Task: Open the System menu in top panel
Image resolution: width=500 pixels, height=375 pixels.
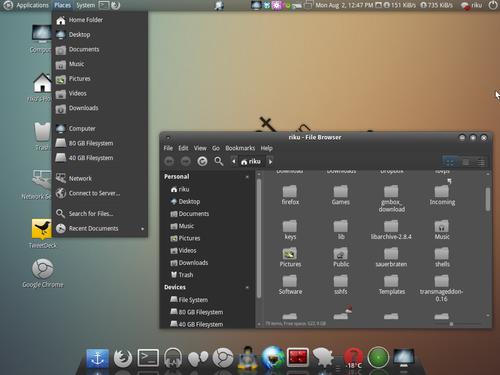Action: [86, 5]
